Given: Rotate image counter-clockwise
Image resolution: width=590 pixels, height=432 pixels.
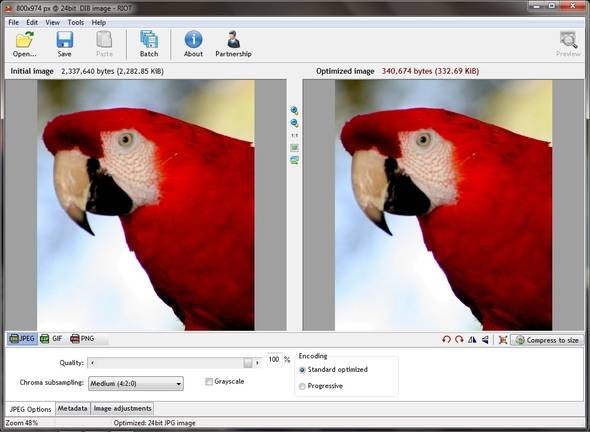Looking at the screenshot, I should point(446,340).
